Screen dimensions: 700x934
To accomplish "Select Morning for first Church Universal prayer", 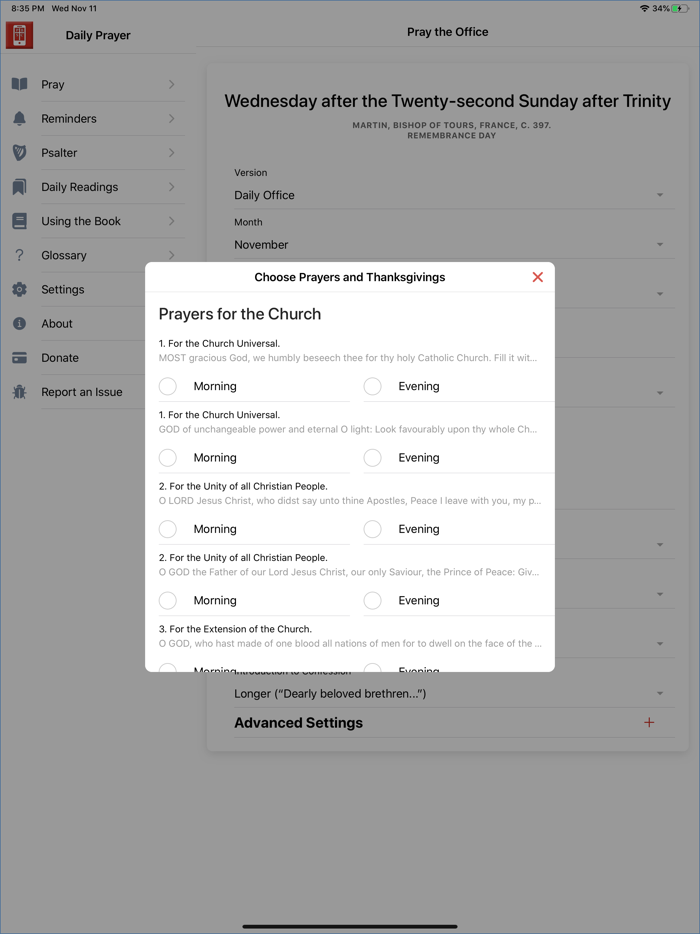I will [x=168, y=386].
